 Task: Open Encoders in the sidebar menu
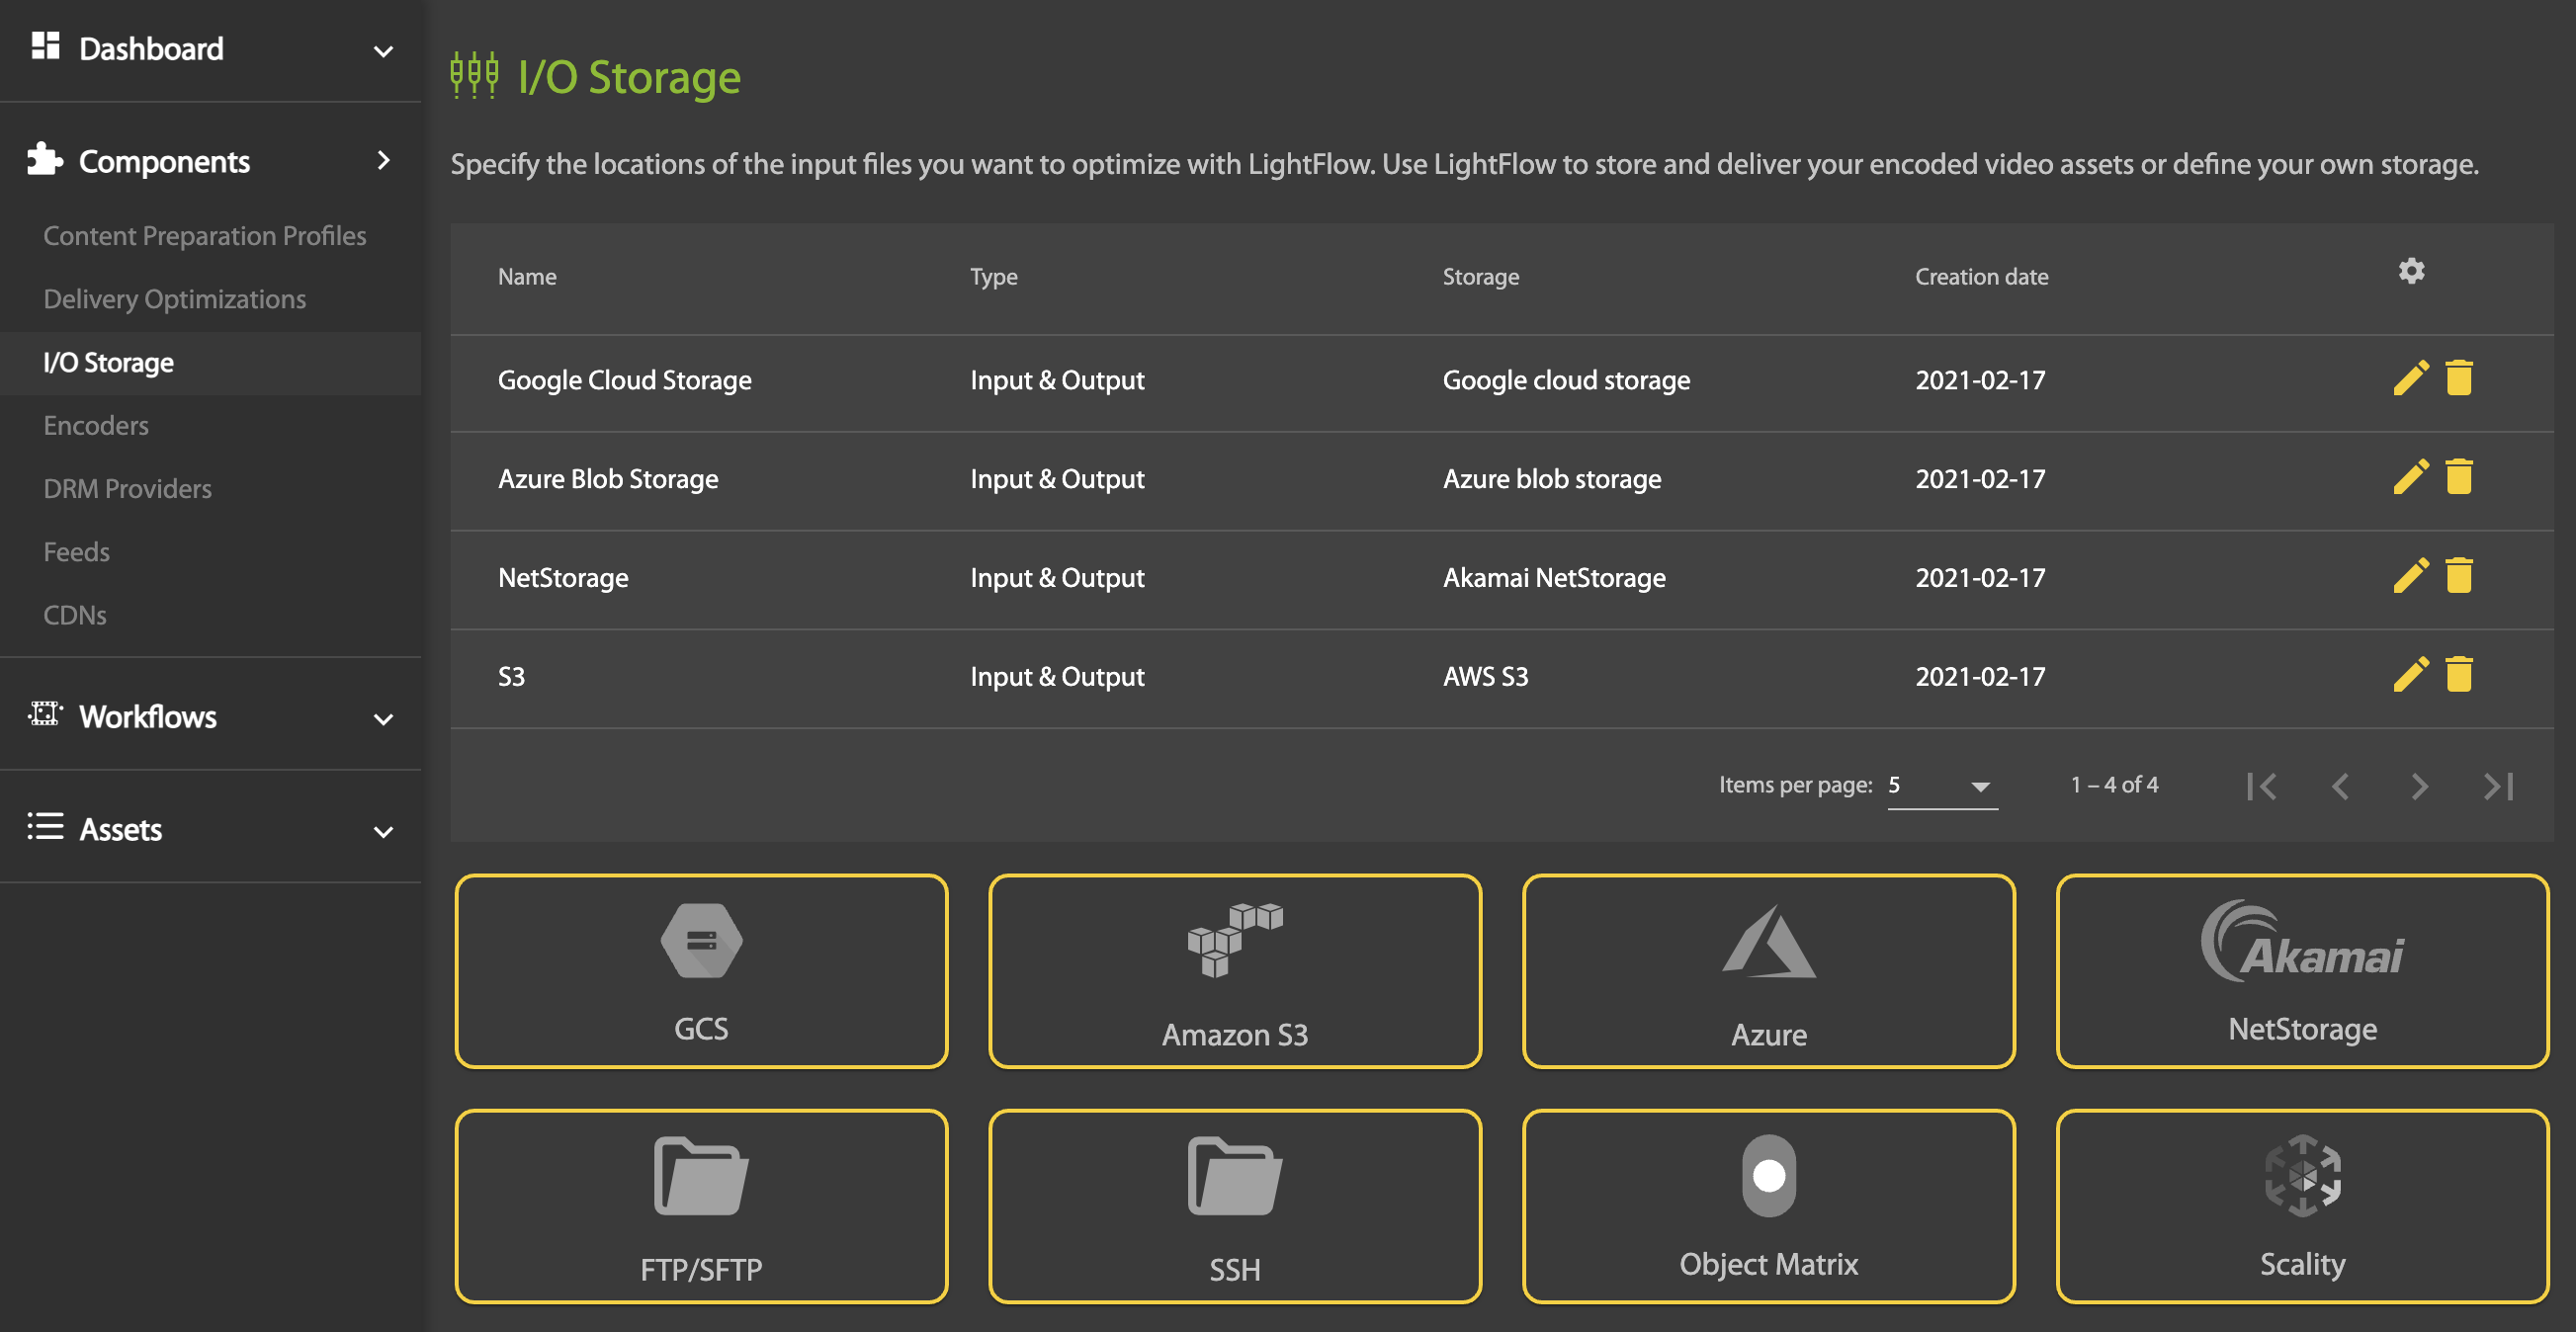pyautogui.click(x=96, y=425)
